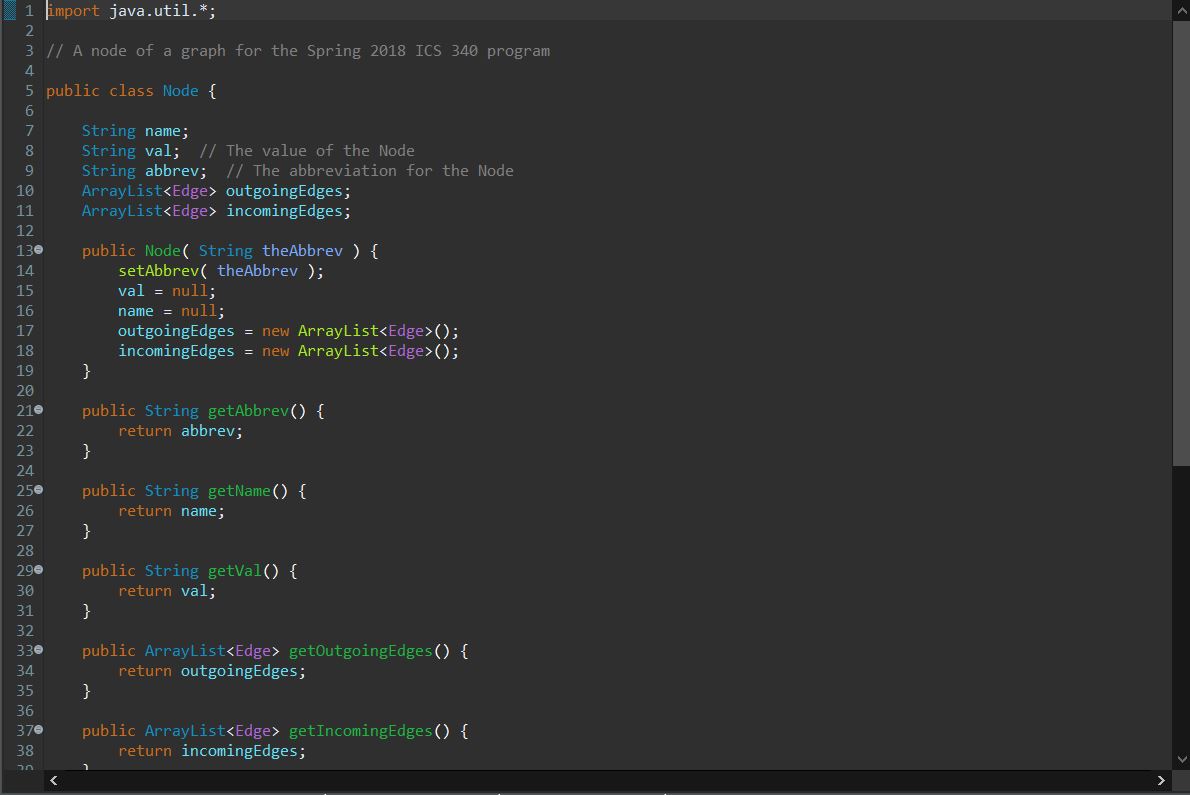The height and width of the screenshot is (795, 1190).
Task: Select the import java.util statement
Action: click(130, 10)
